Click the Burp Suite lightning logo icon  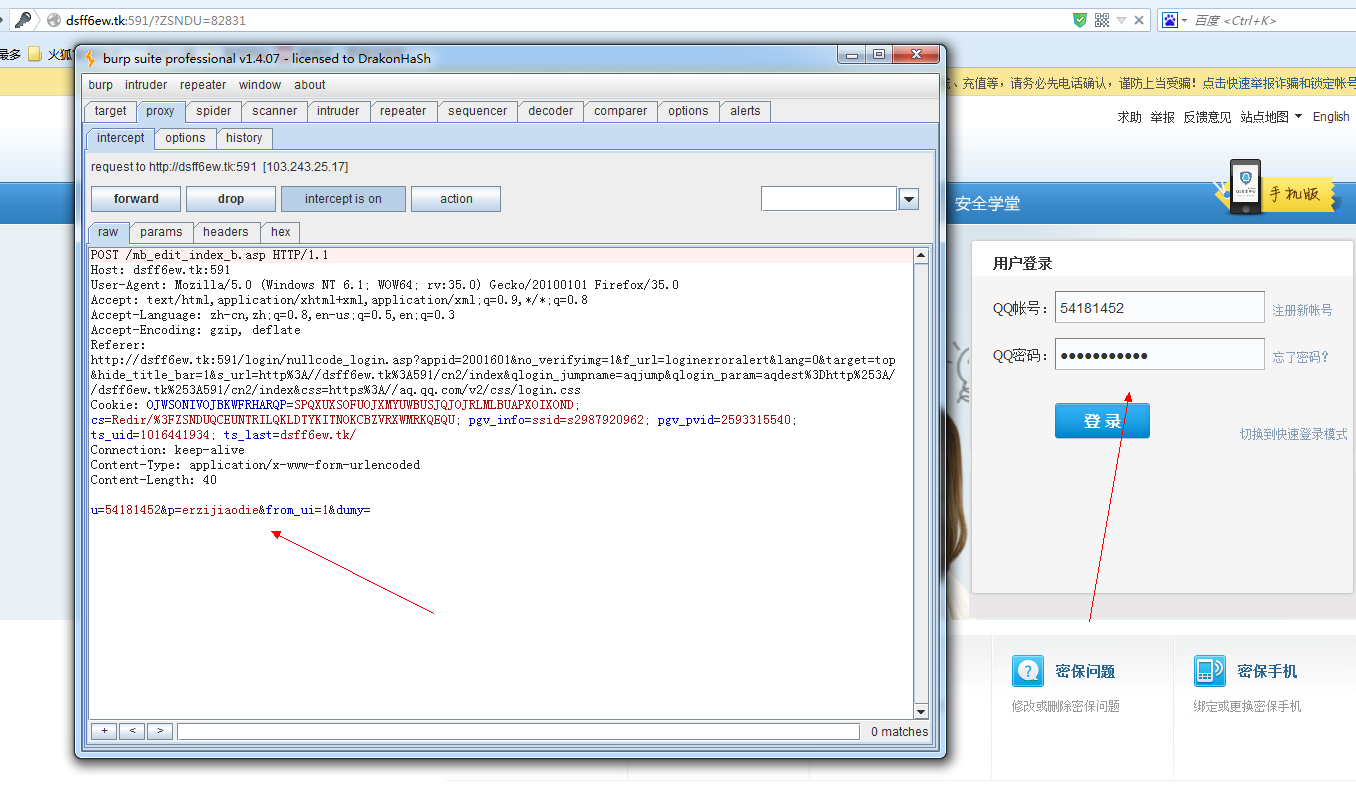[x=90, y=58]
